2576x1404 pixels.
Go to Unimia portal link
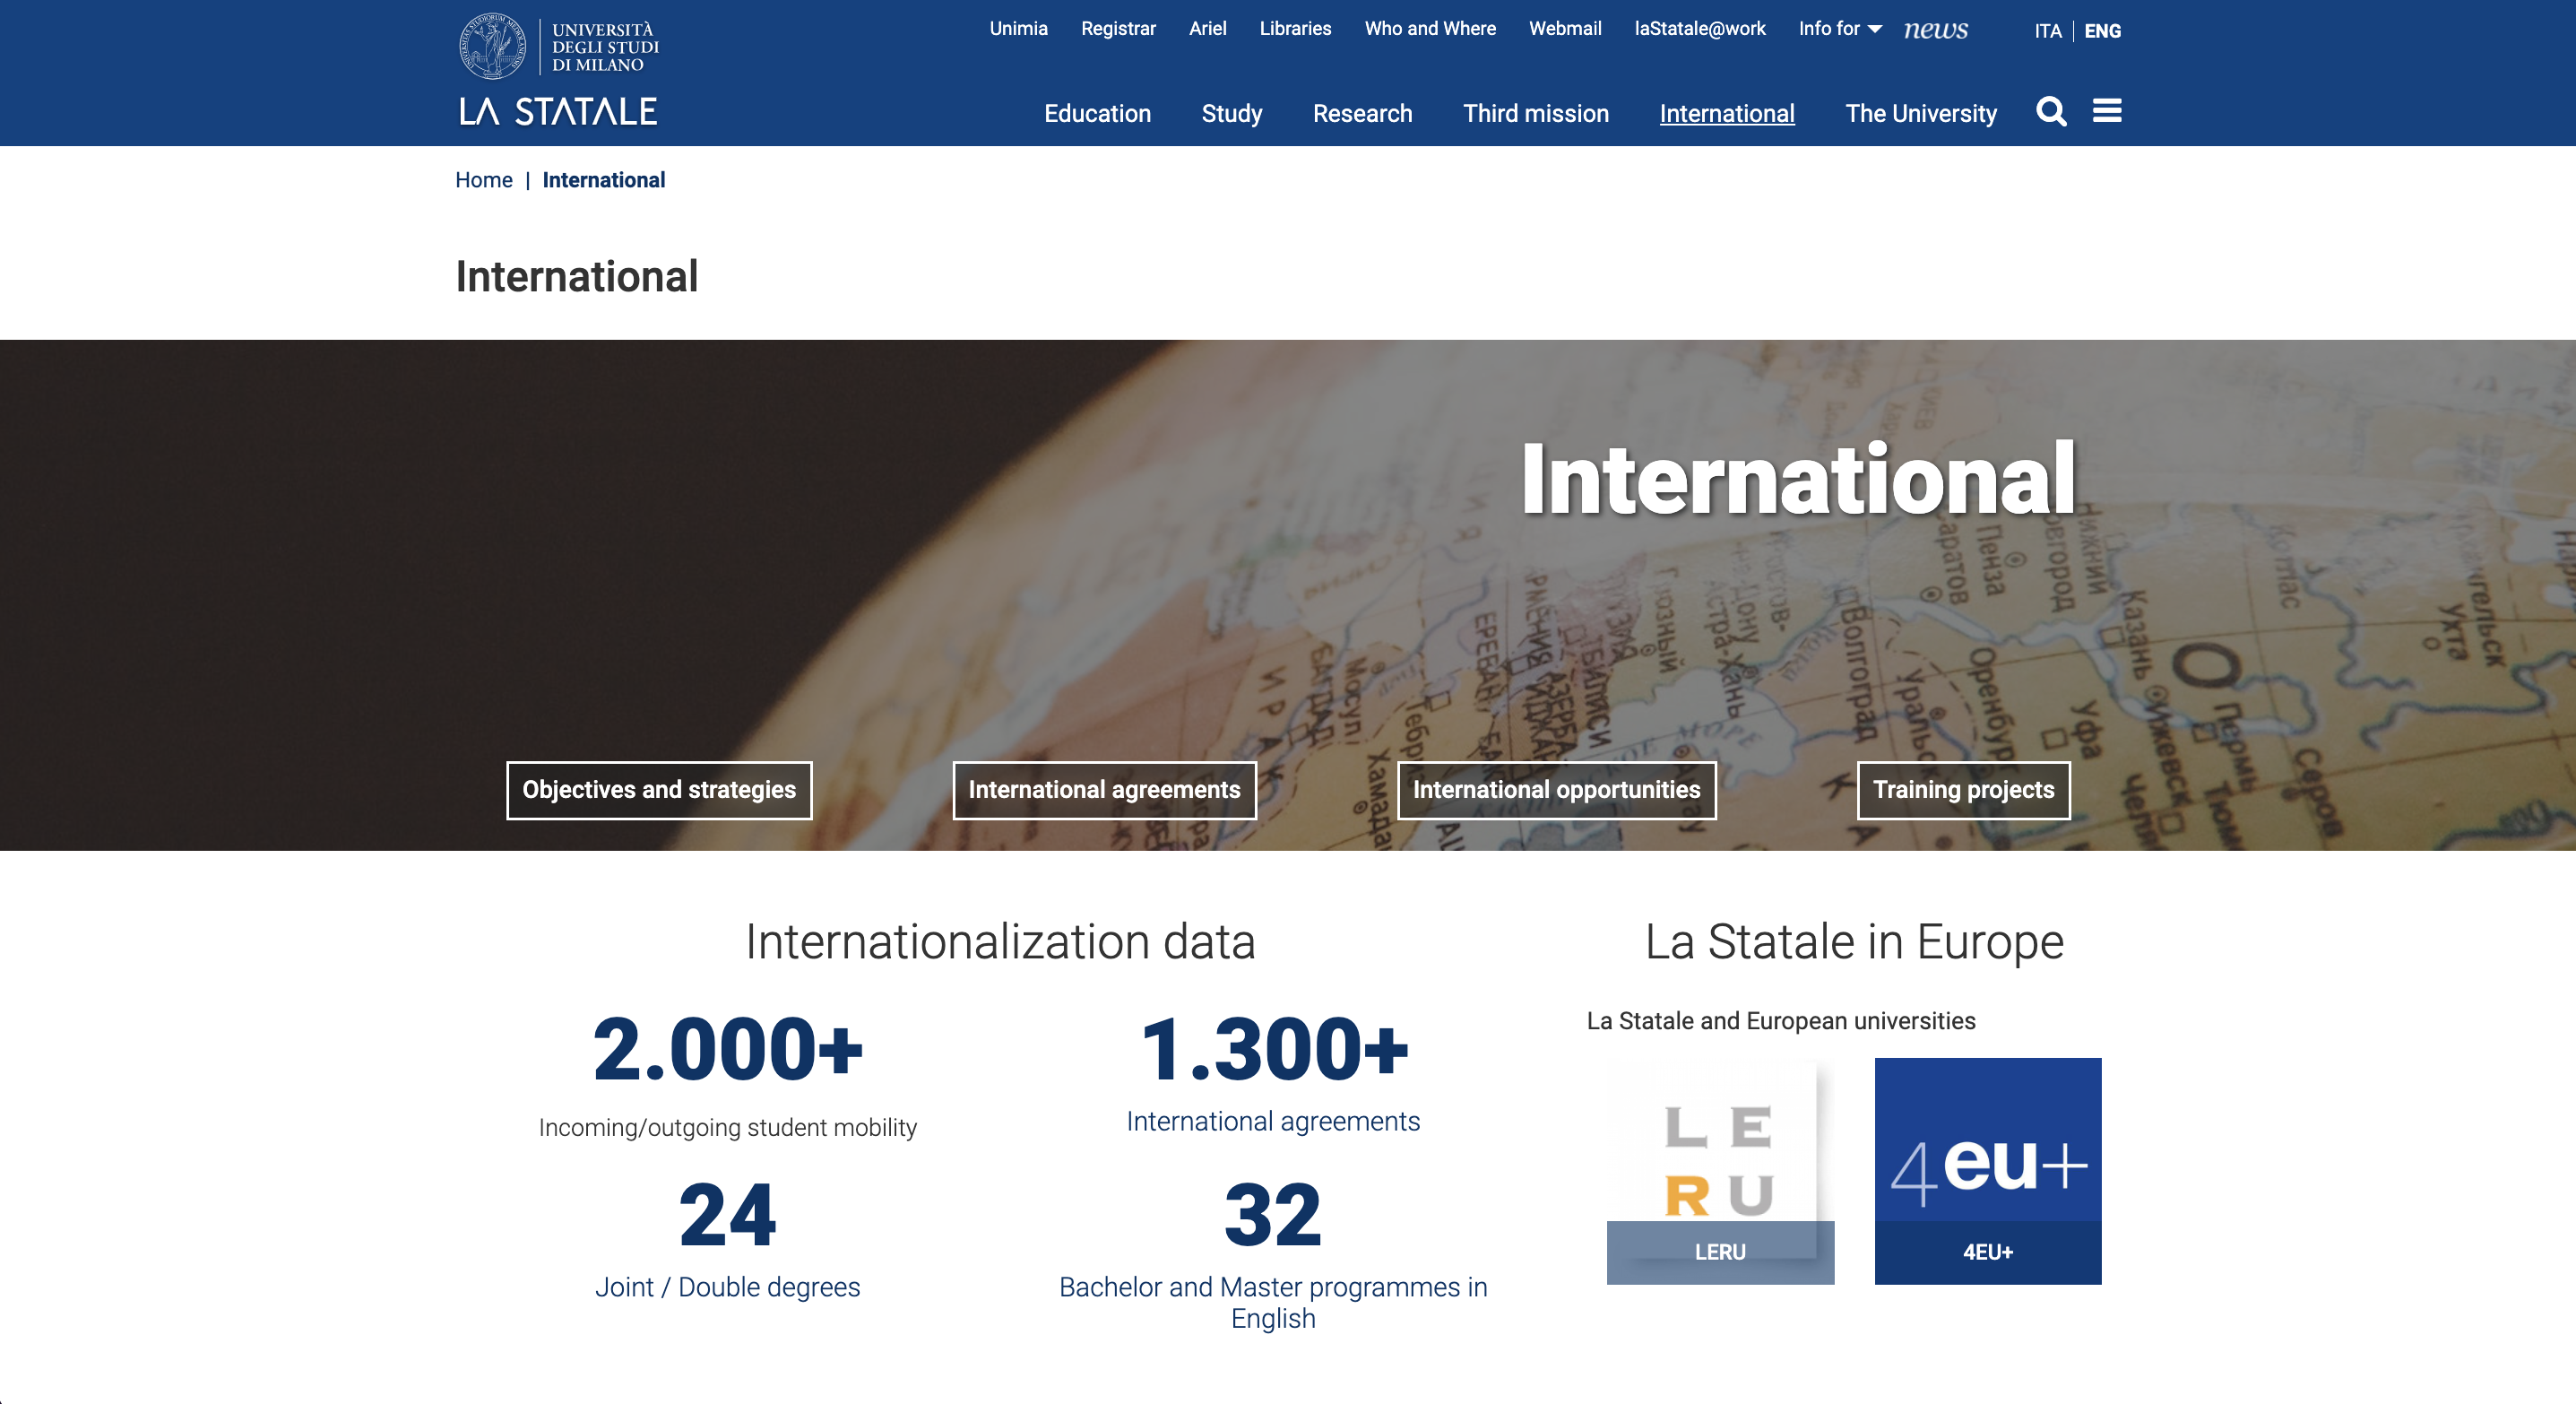click(x=1018, y=29)
